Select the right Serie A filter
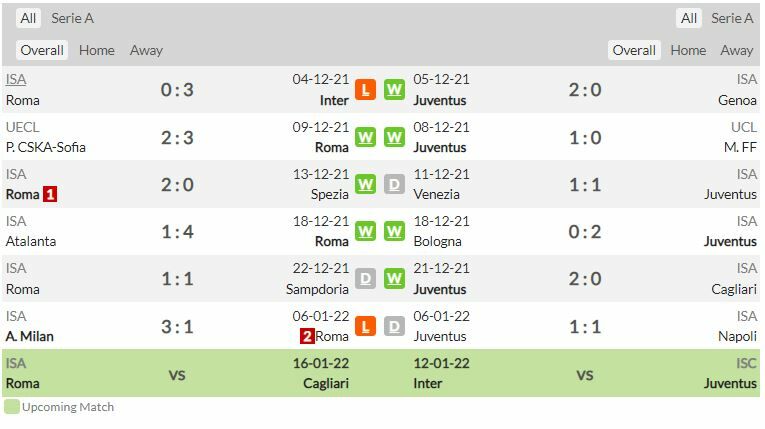This screenshot has width=765, height=429. tap(732, 18)
